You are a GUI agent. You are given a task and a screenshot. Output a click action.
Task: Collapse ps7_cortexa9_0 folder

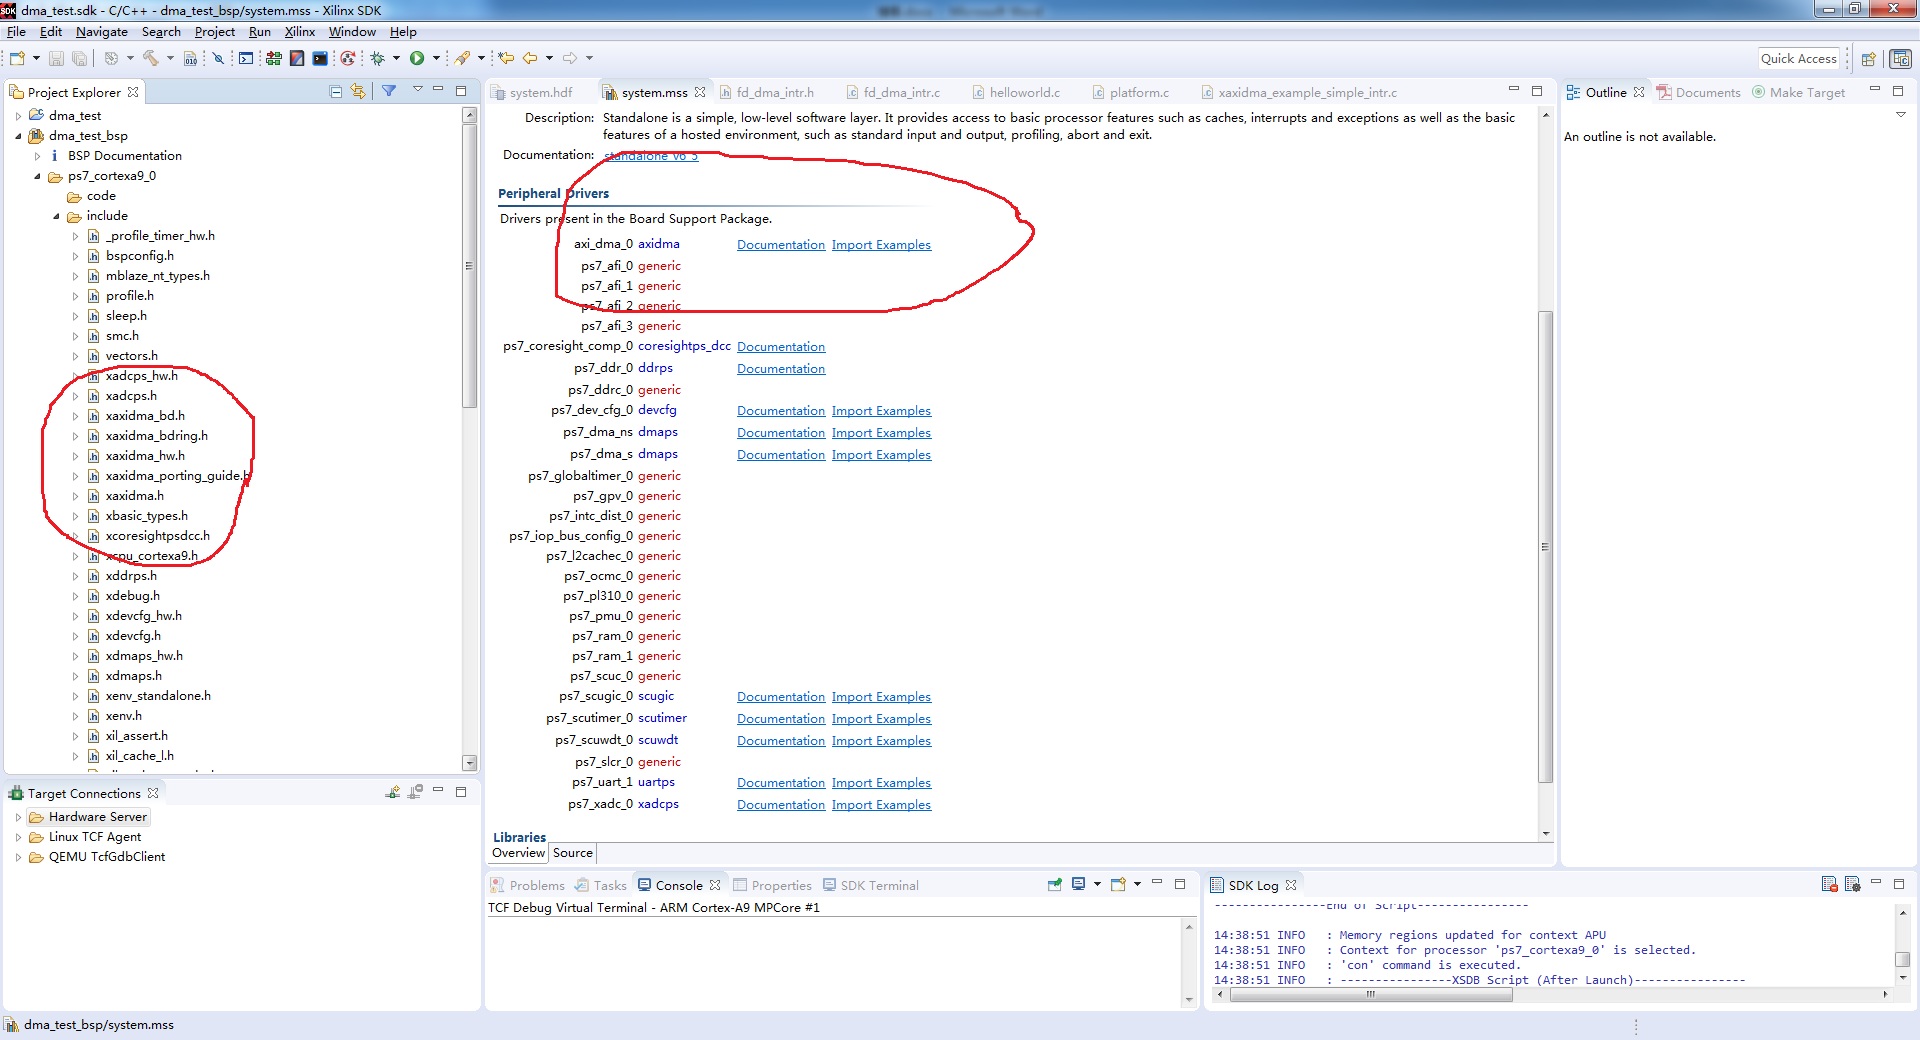pyautogui.click(x=37, y=176)
